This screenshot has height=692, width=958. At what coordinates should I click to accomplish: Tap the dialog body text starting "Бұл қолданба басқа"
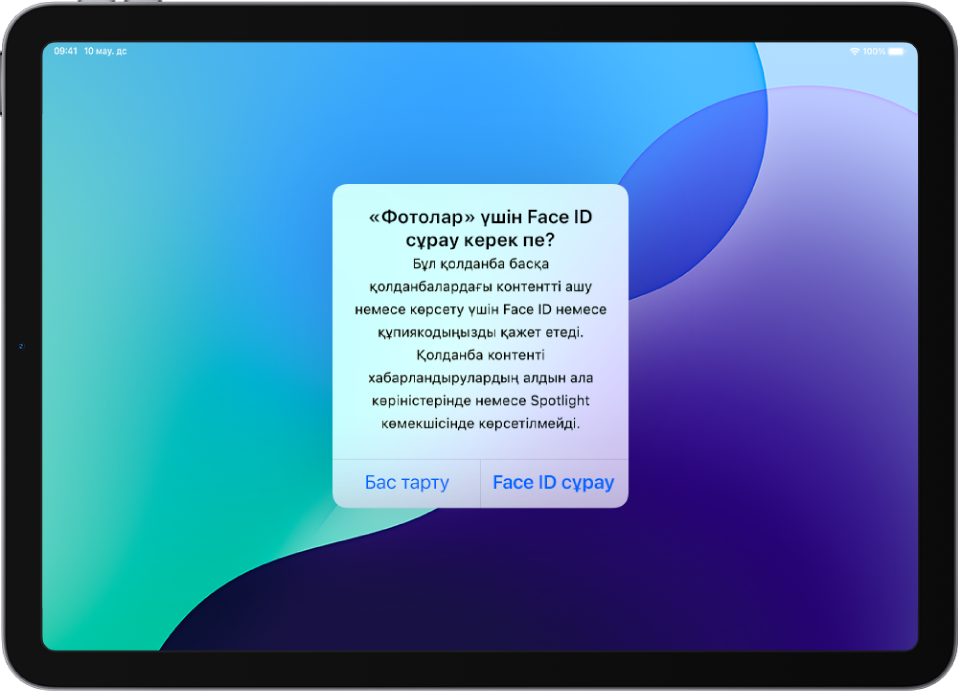click(480, 343)
